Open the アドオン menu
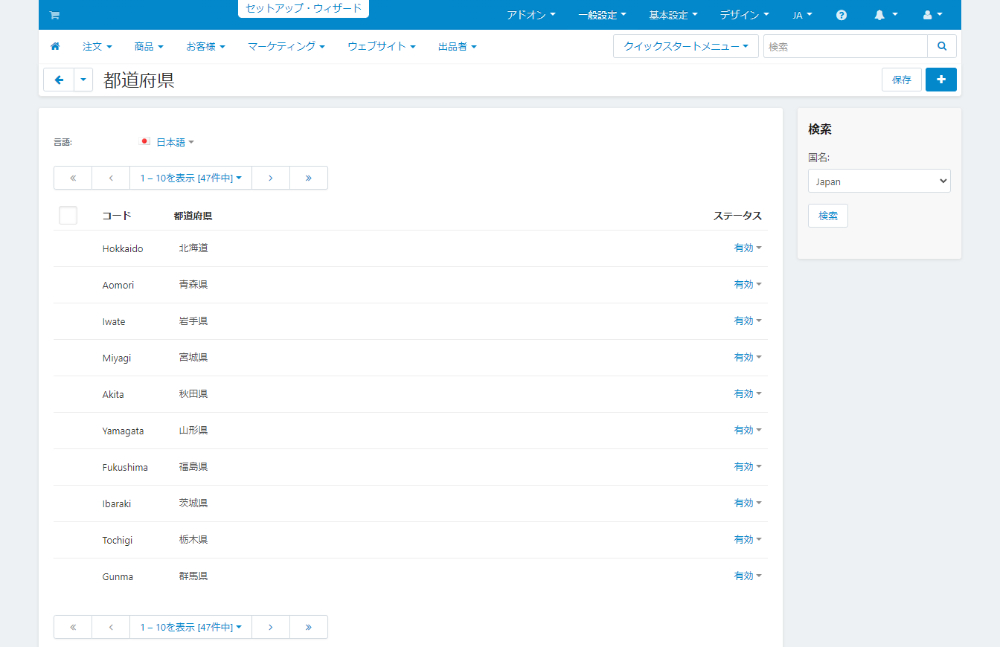Viewport: 1000px width, 647px height. 531,15
